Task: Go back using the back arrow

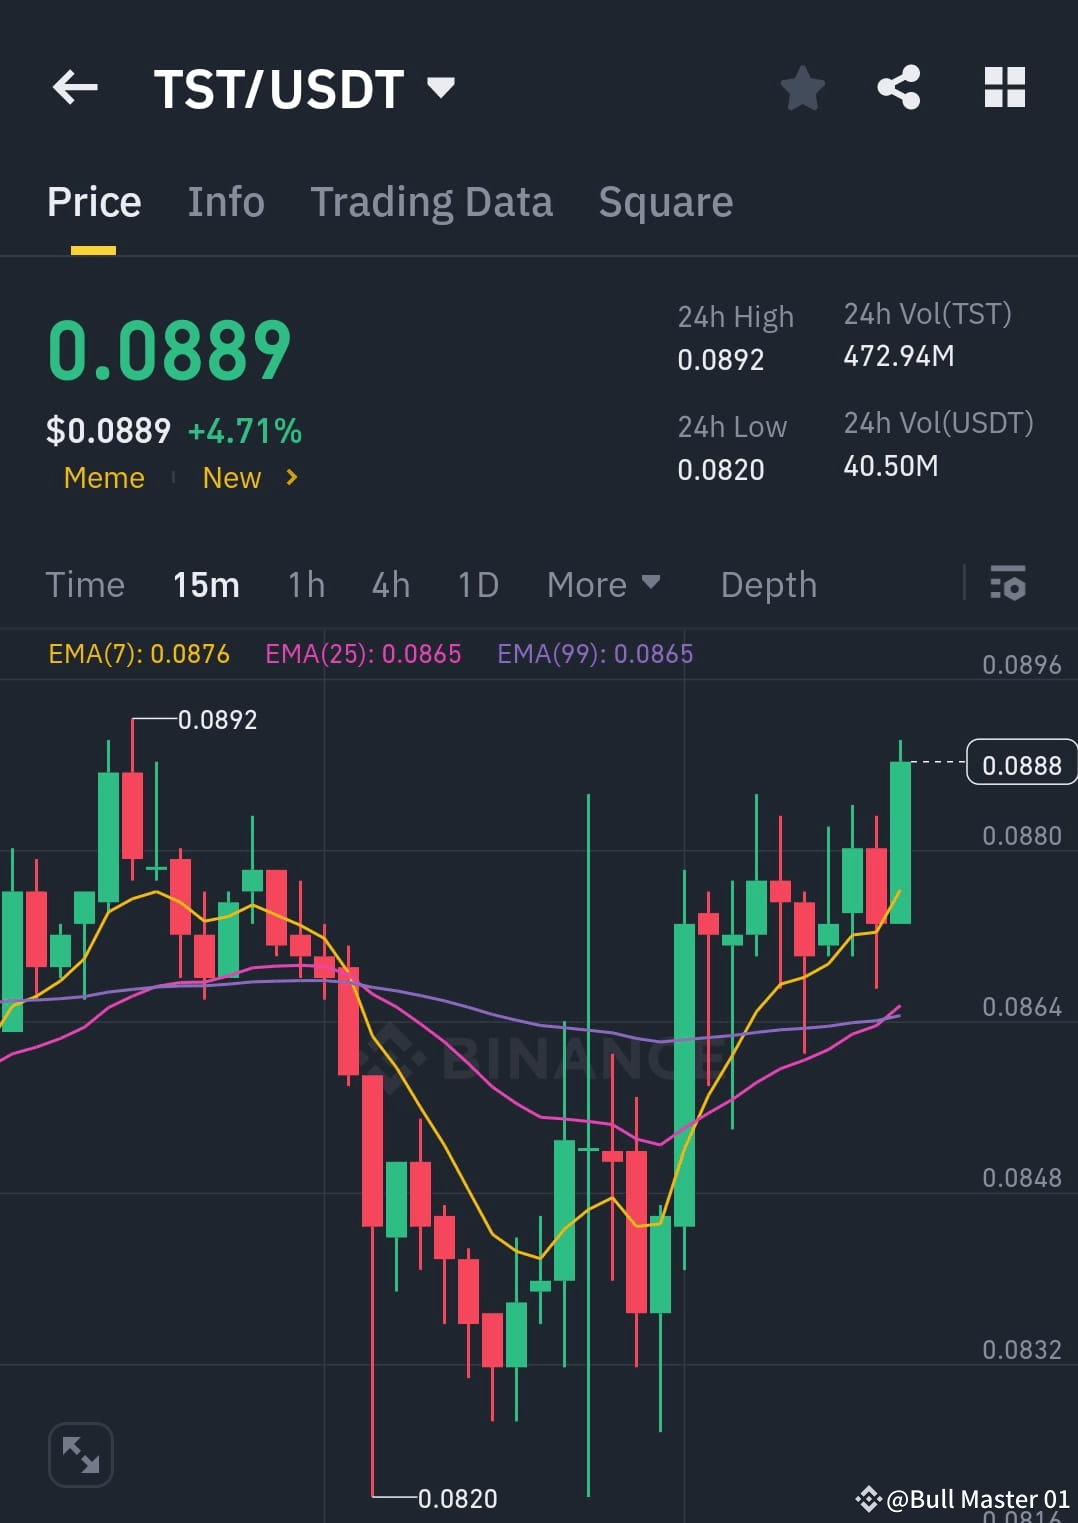Action: pos(75,88)
